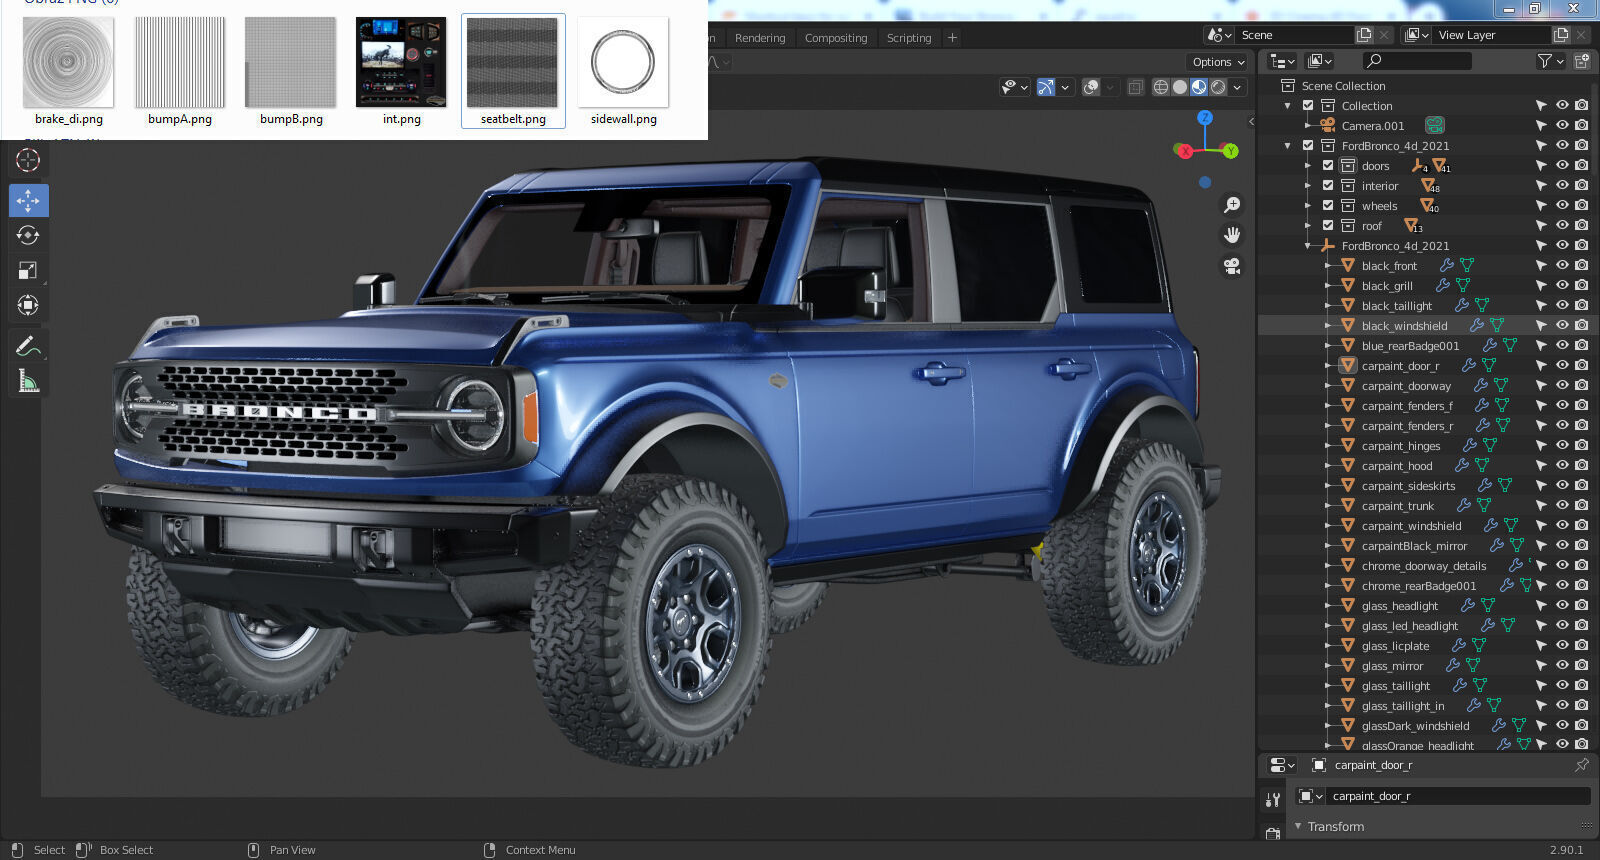Click the outliner search field
This screenshot has height=860, width=1600.
pyautogui.click(x=1415, y=62)
